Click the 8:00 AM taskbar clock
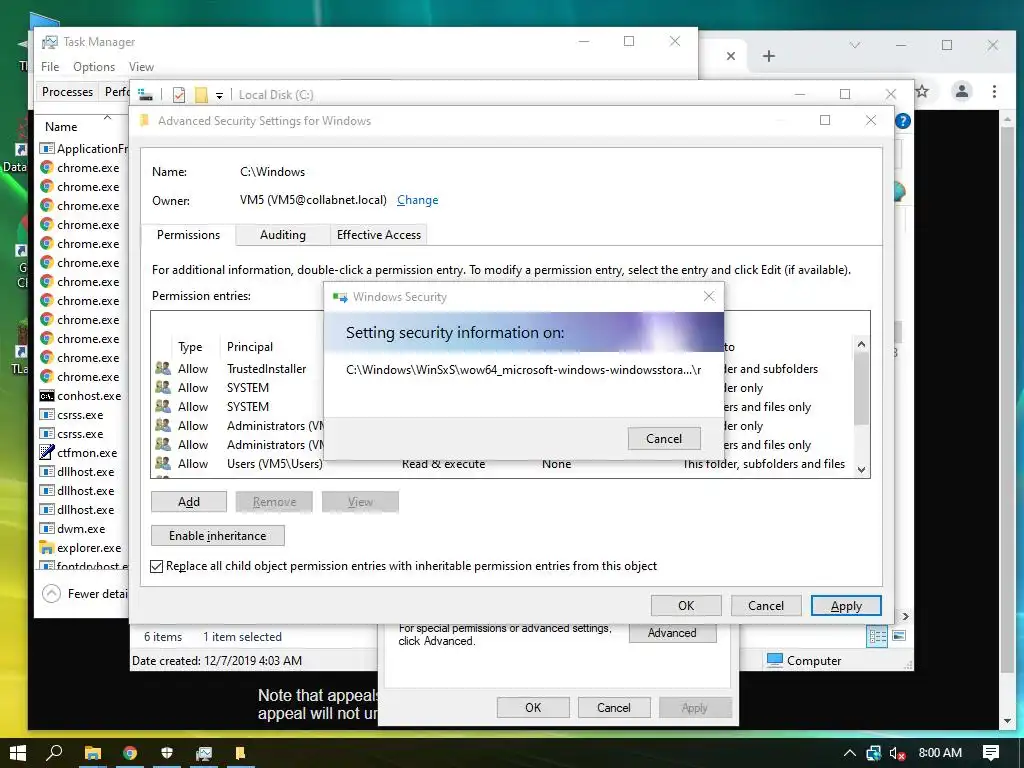The width and height of the screenshot is (1024, 768). tap(940, 753)
